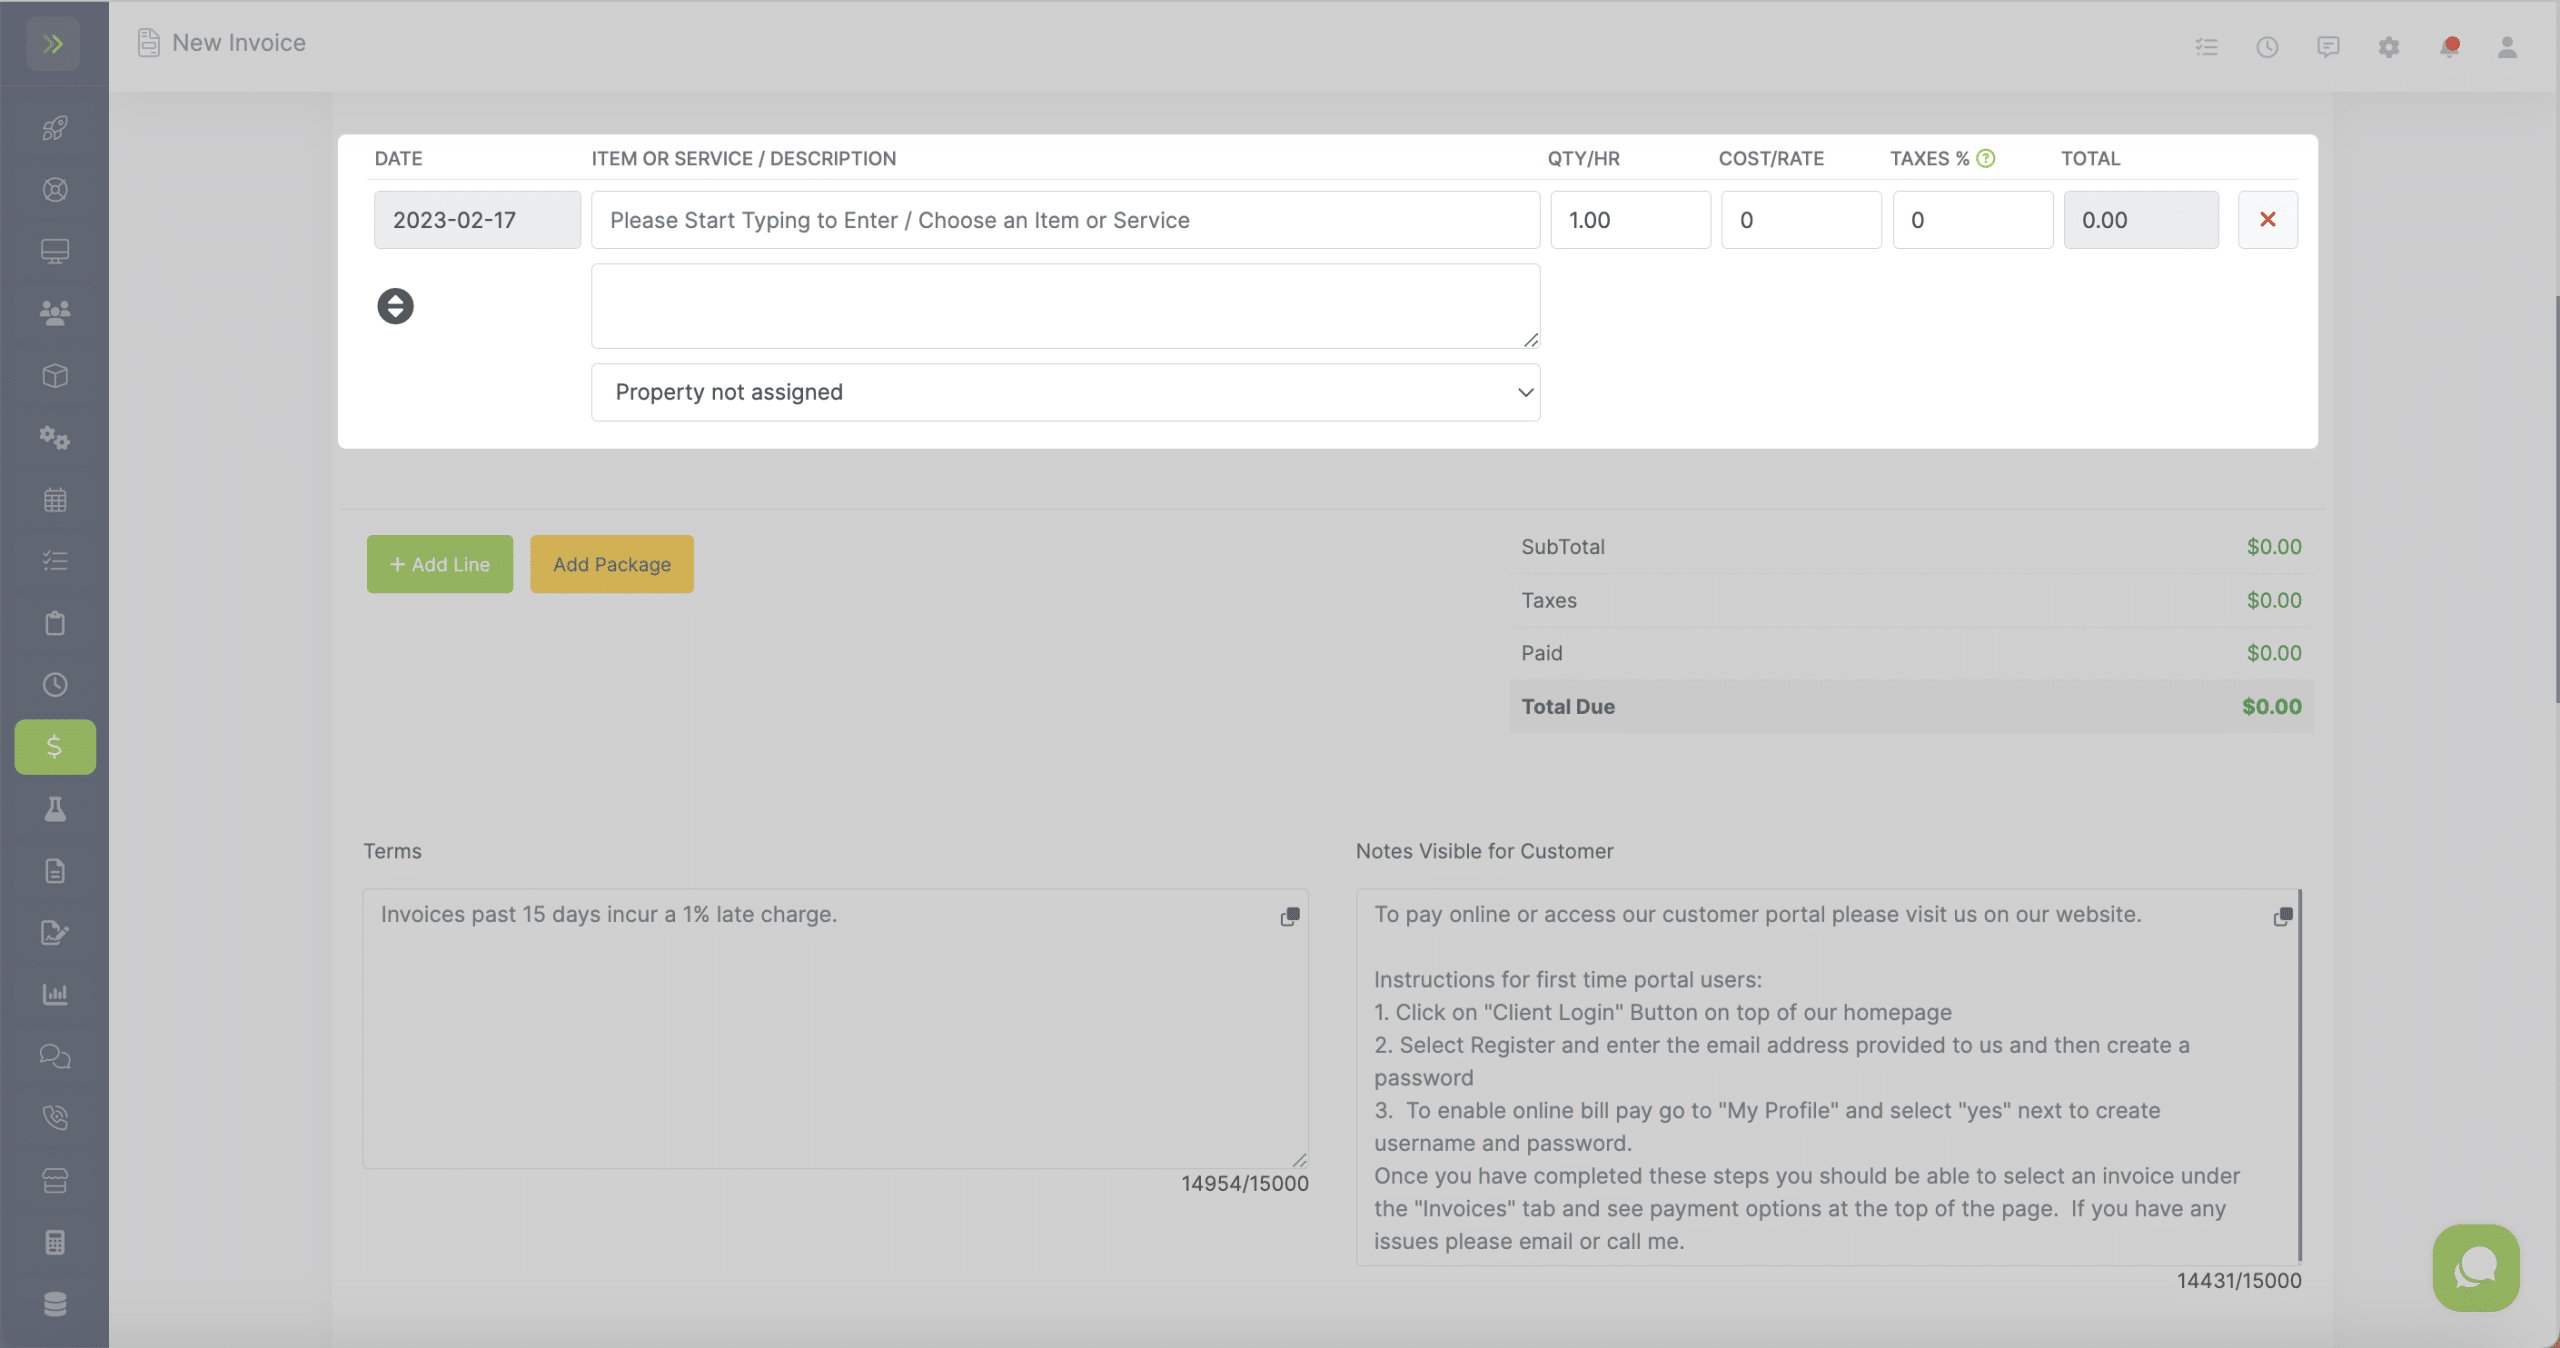Open the customers group icon in sidebar
Viewport: 2560px width, 1348px height.
point(55,313)
